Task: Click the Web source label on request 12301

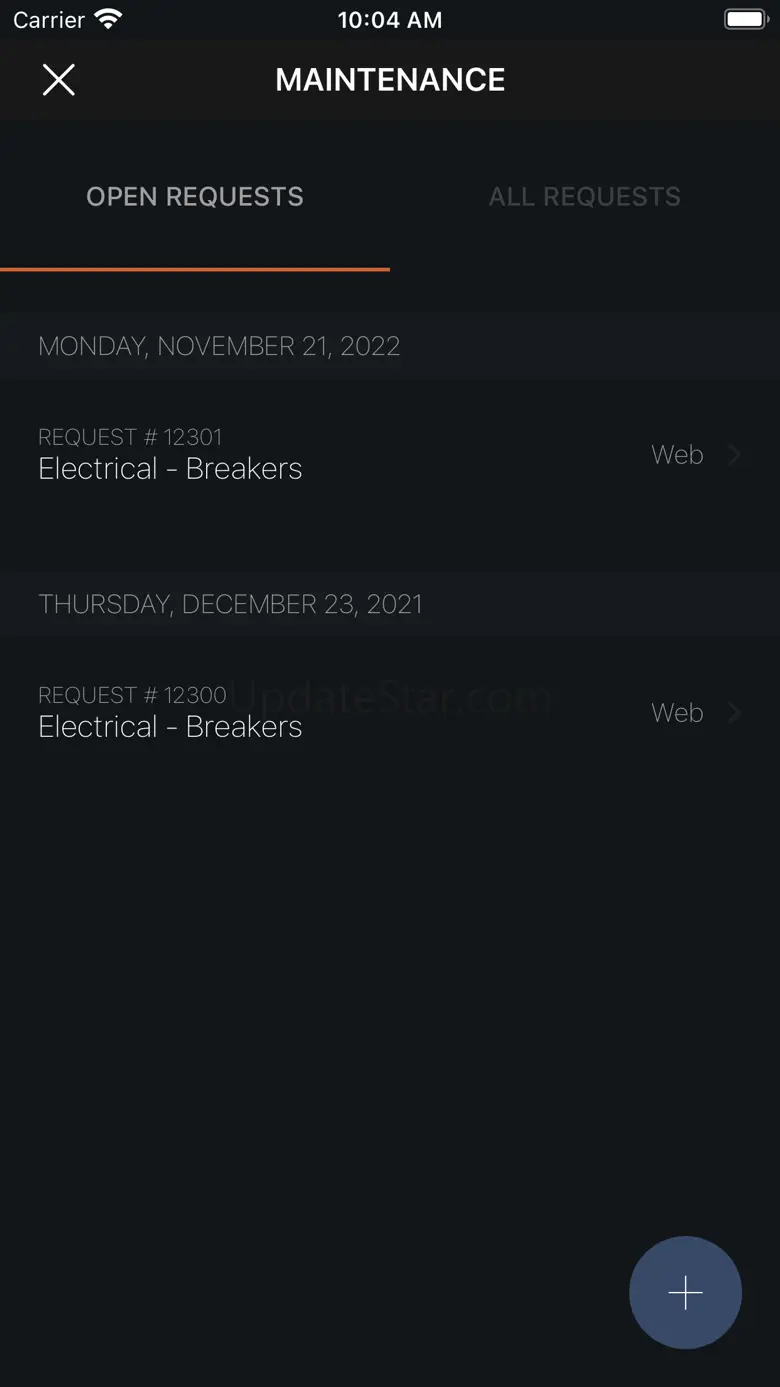Action: tap(677, 455)
